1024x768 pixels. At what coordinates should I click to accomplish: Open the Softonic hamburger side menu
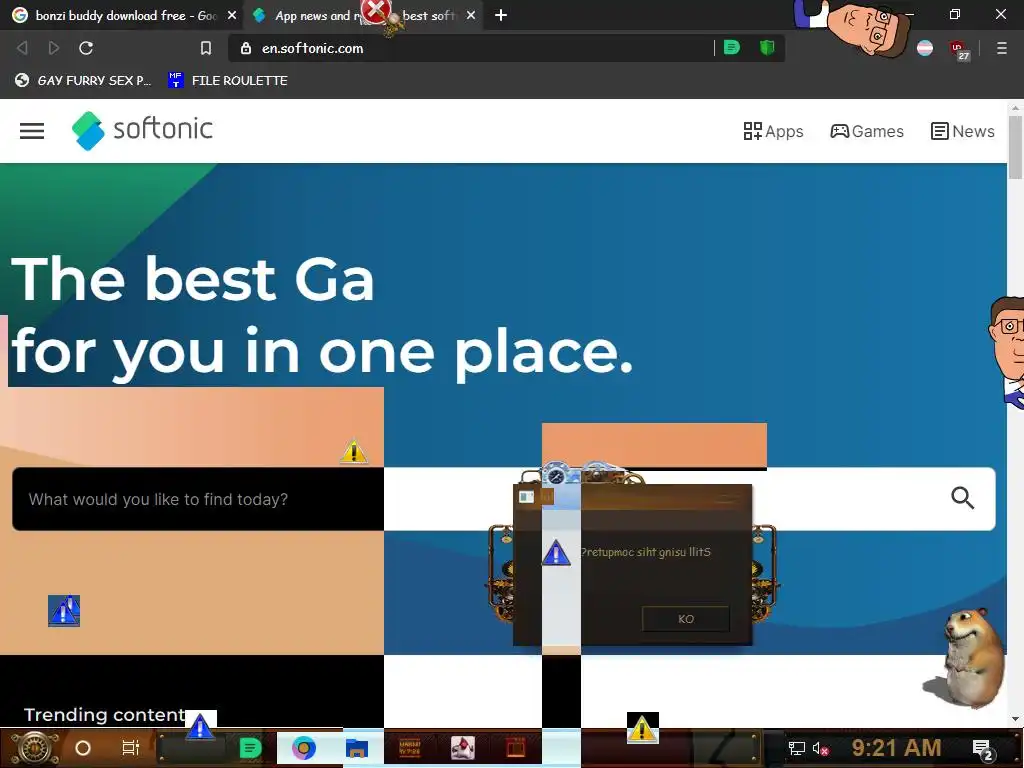[32, 131]
